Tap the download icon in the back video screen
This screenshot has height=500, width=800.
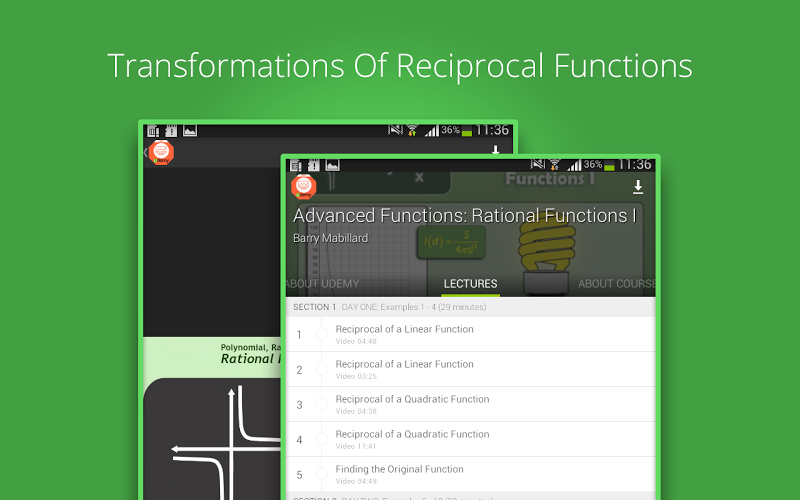click(495, 149)
